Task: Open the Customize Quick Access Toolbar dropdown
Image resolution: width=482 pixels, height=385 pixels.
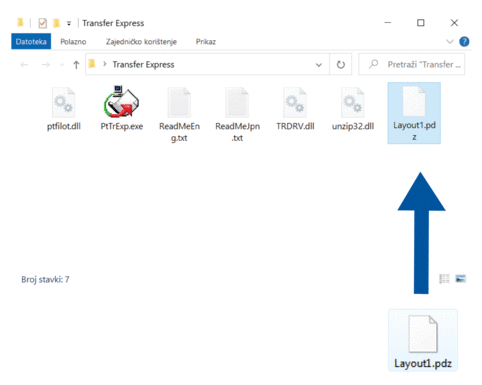Action: [69, 23]
